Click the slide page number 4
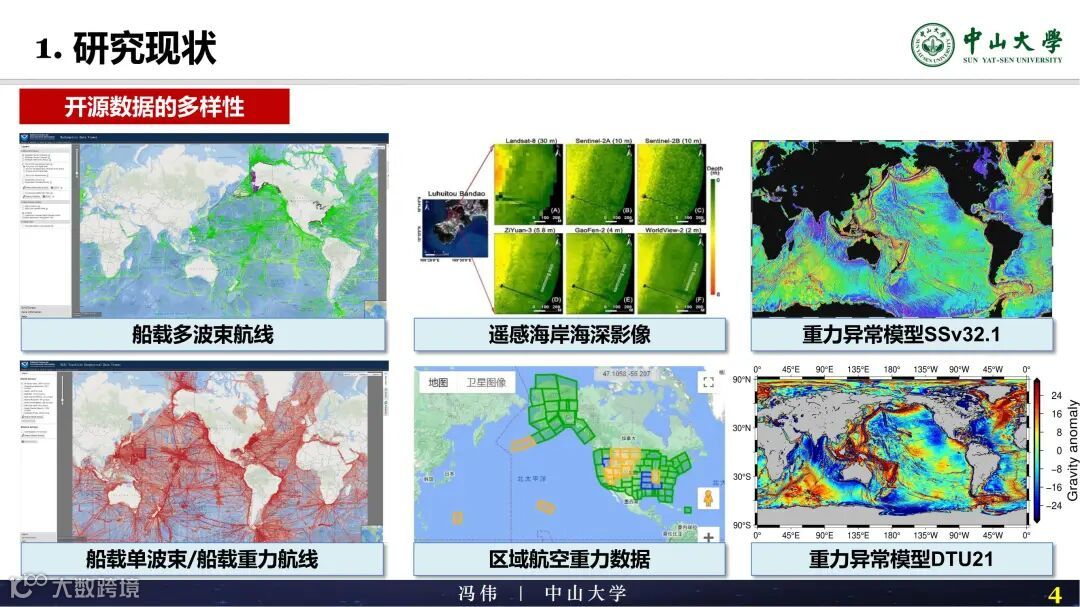Viewport: 1080px width, 607px height. [1054, 595]
